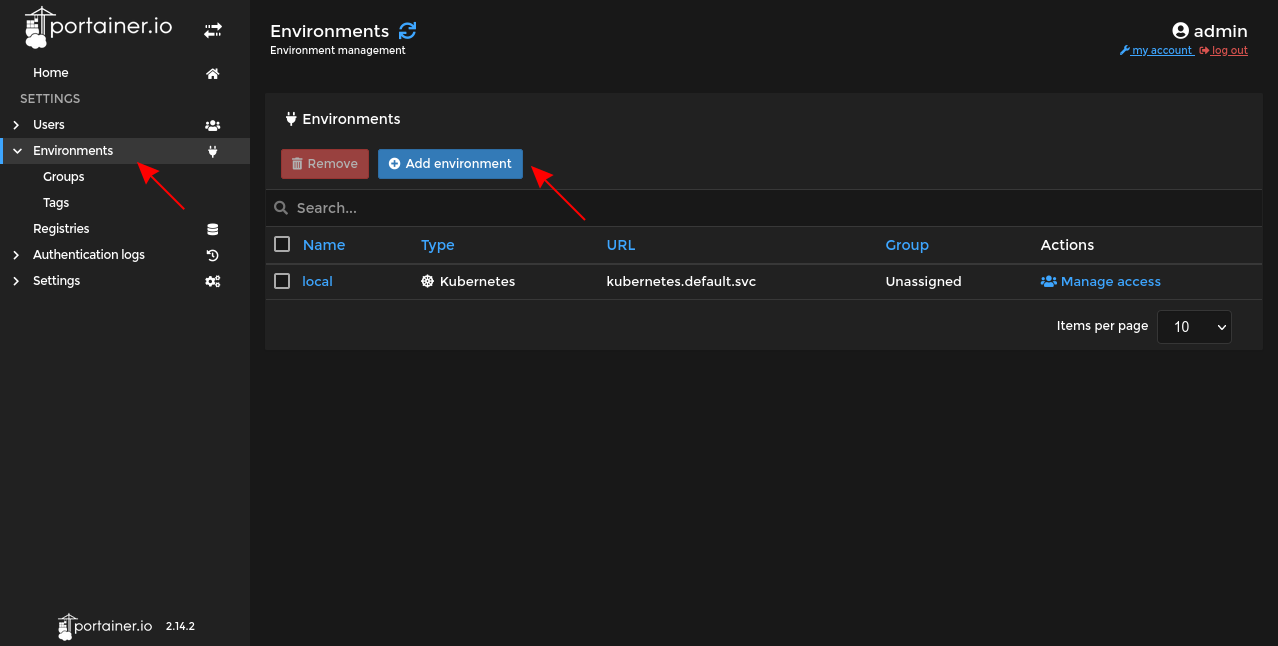
Task: Click the Portainer.io logo at sidebar bottom
Action: pyautogui.click(x=105, y=626)
